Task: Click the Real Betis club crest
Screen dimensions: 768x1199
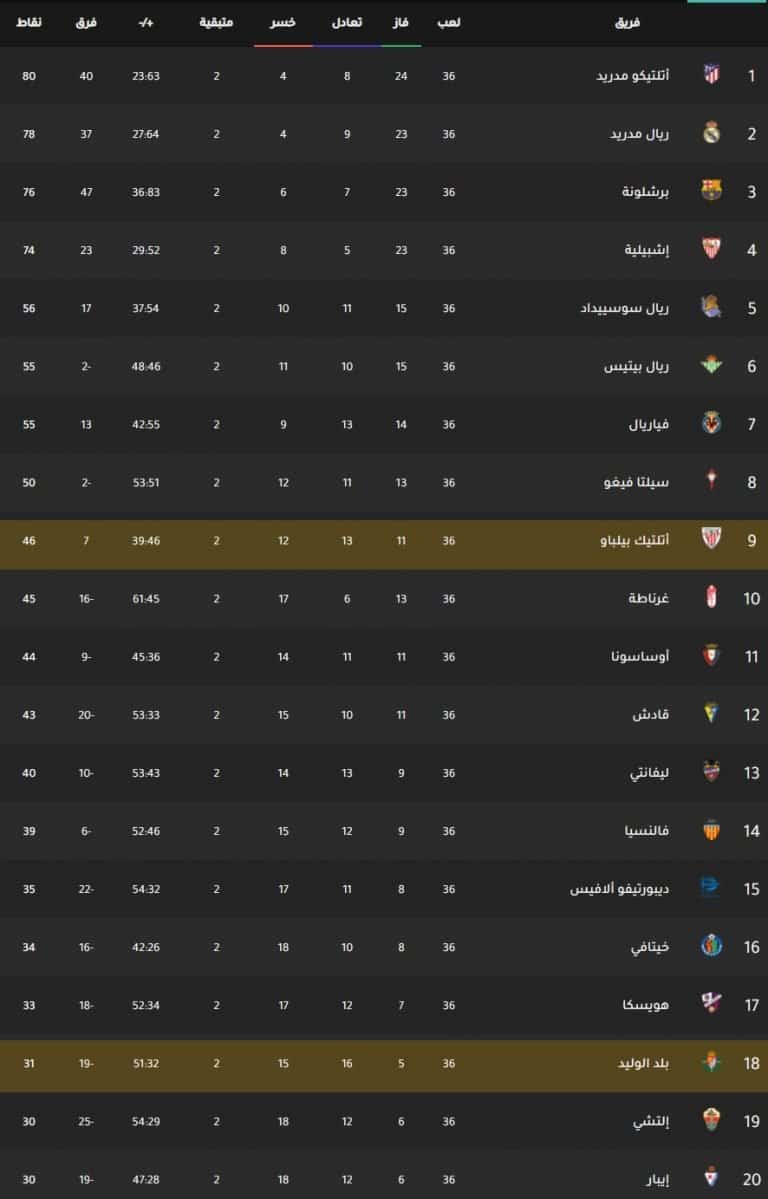Action: 711,366
